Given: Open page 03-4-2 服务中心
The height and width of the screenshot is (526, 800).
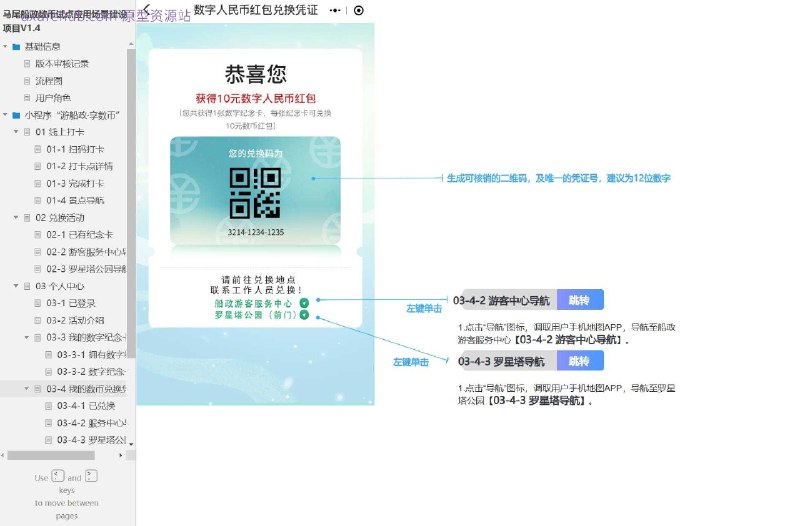Looking at the screenshot, I should tap(92, 423).
